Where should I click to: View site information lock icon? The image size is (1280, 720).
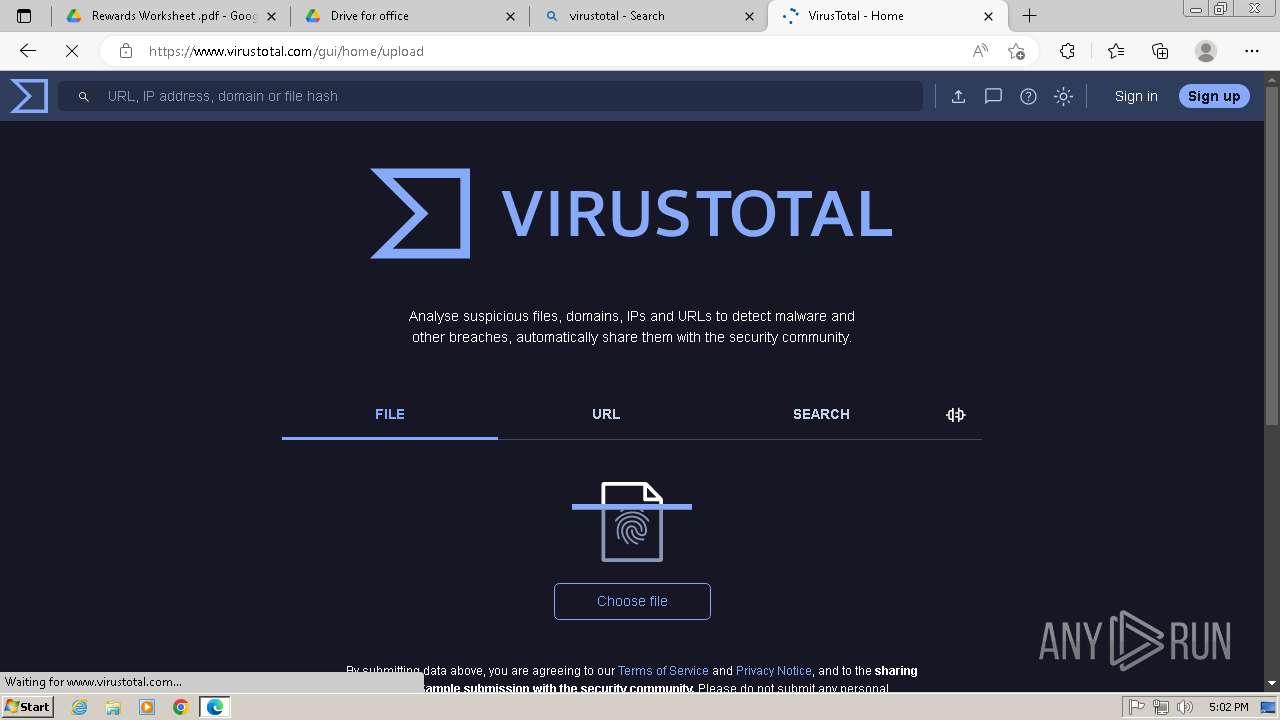click(x=125, y=51)
